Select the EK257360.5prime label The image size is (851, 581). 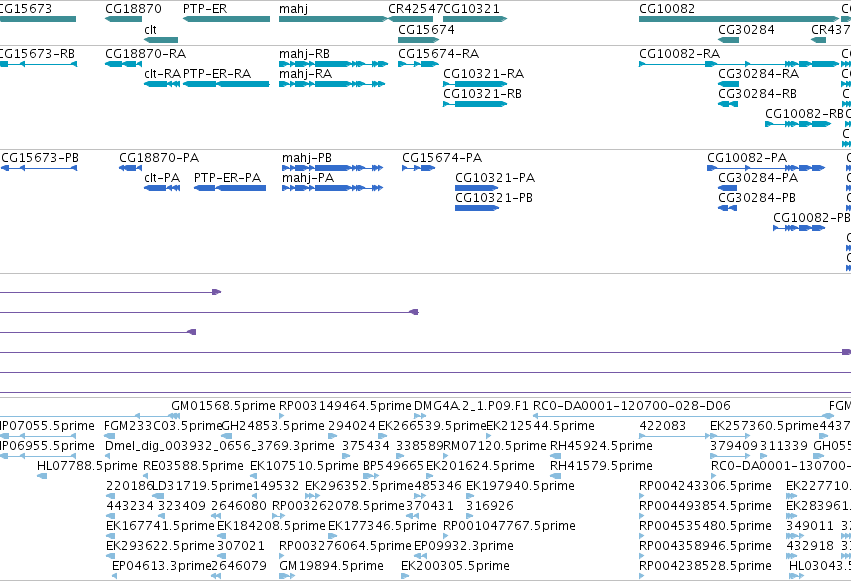point(764,426)
